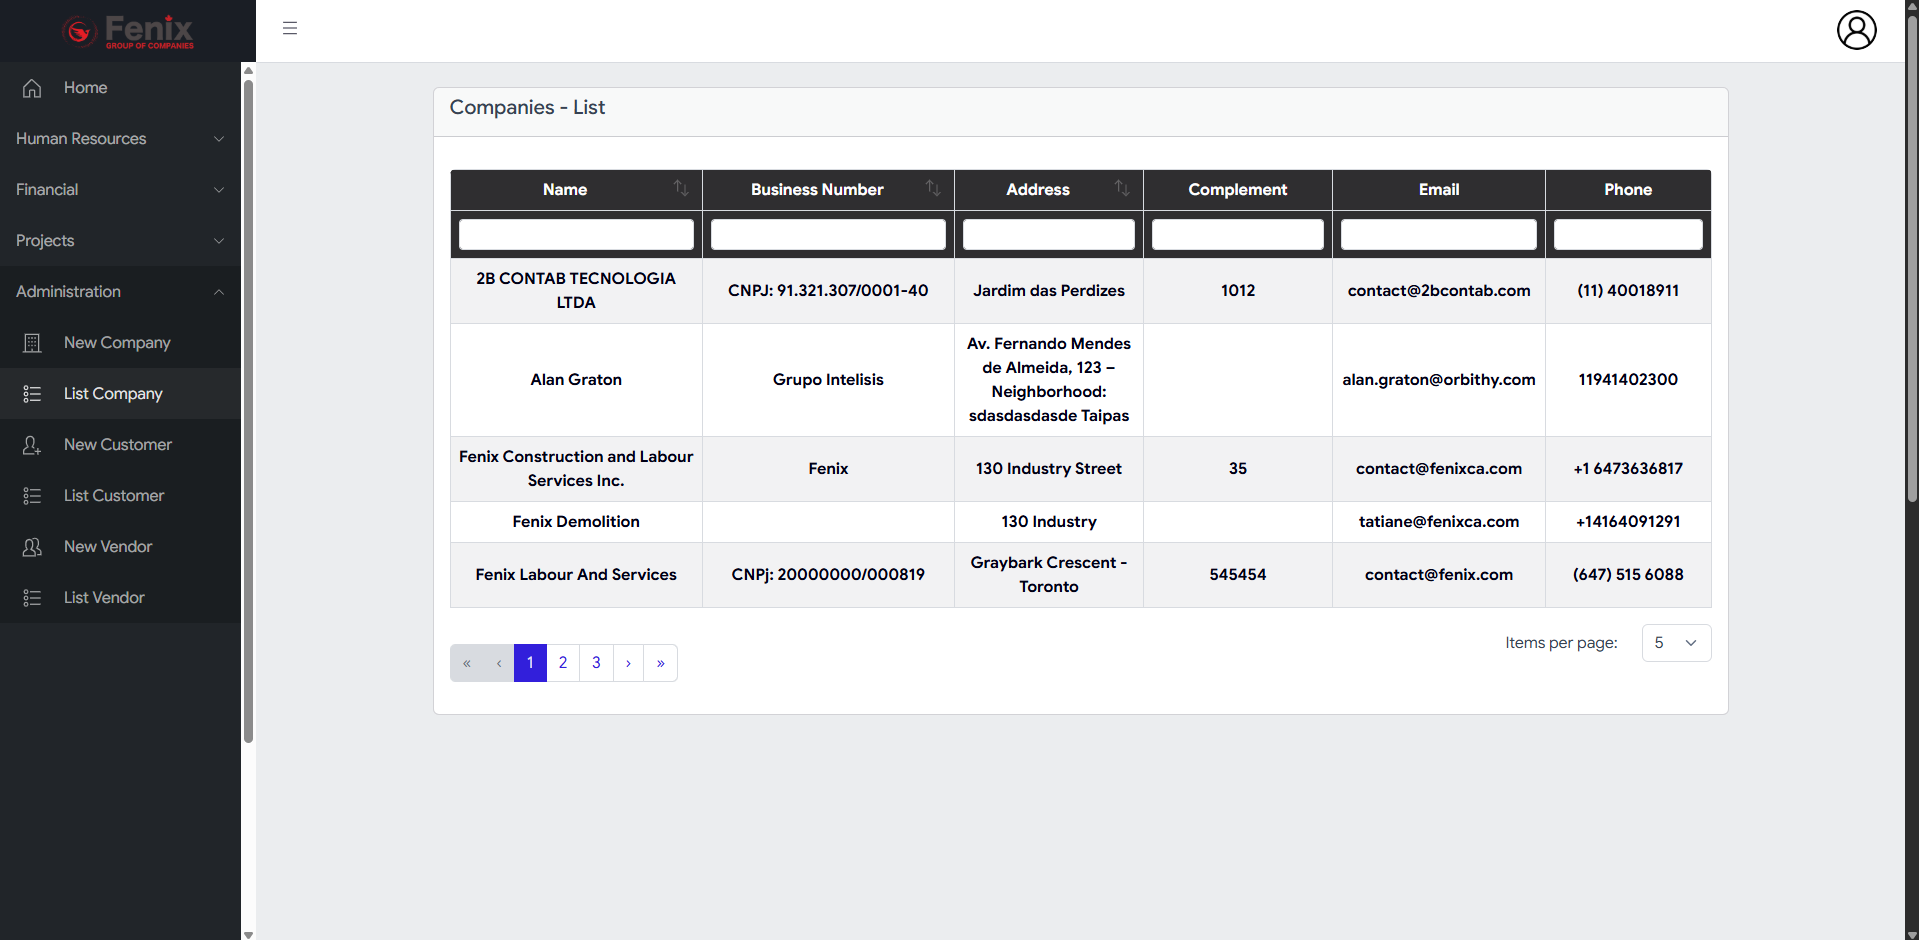Collapse the Administration menu section
1919x940 pixels.
[x=120, y=292]
